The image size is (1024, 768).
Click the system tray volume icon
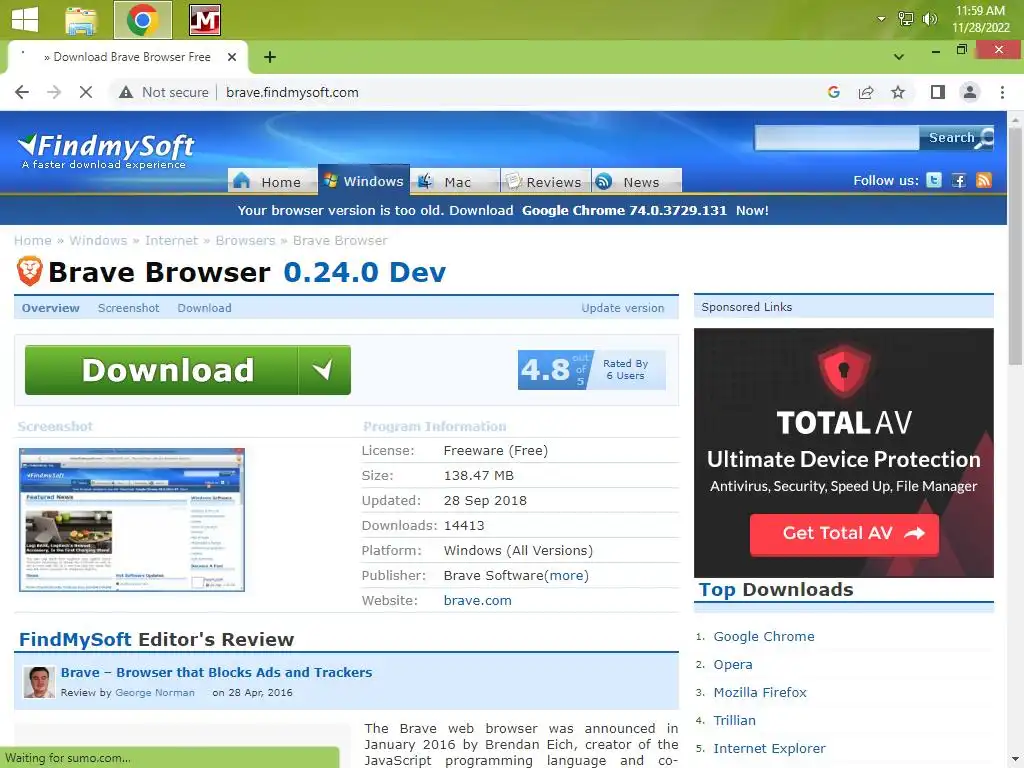[x=929, y=19]
